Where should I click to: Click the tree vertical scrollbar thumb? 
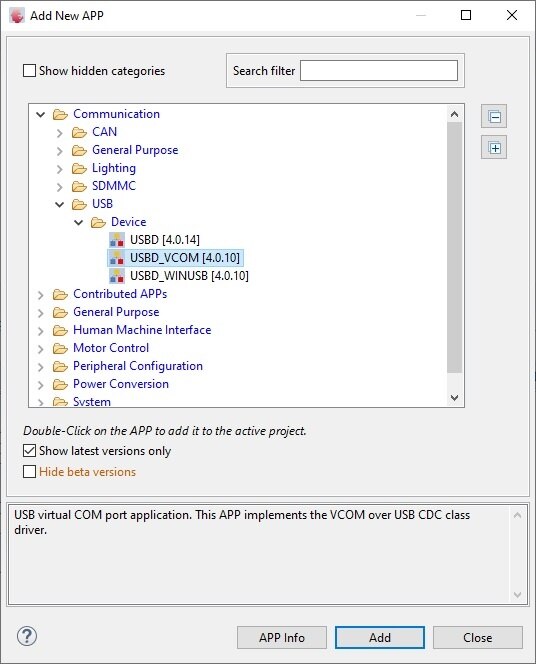coord(454,248)
